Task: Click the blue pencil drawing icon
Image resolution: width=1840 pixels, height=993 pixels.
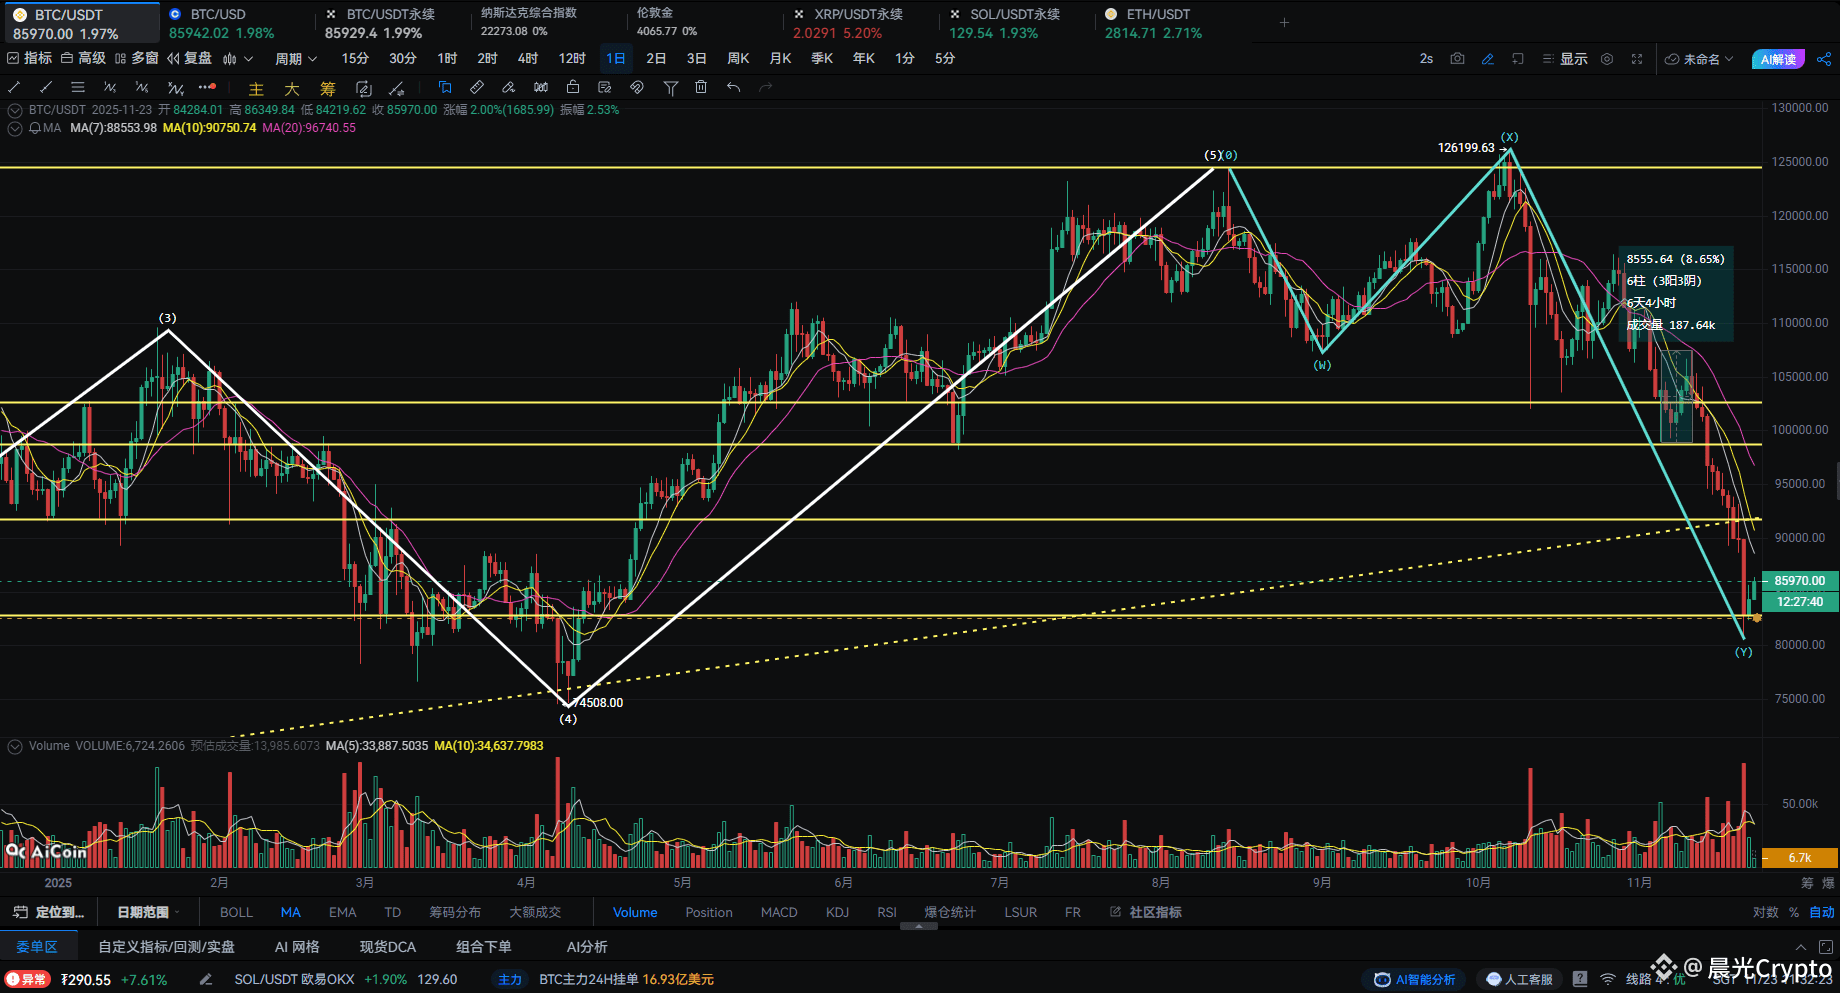Action: click(x=1488, y=59)
